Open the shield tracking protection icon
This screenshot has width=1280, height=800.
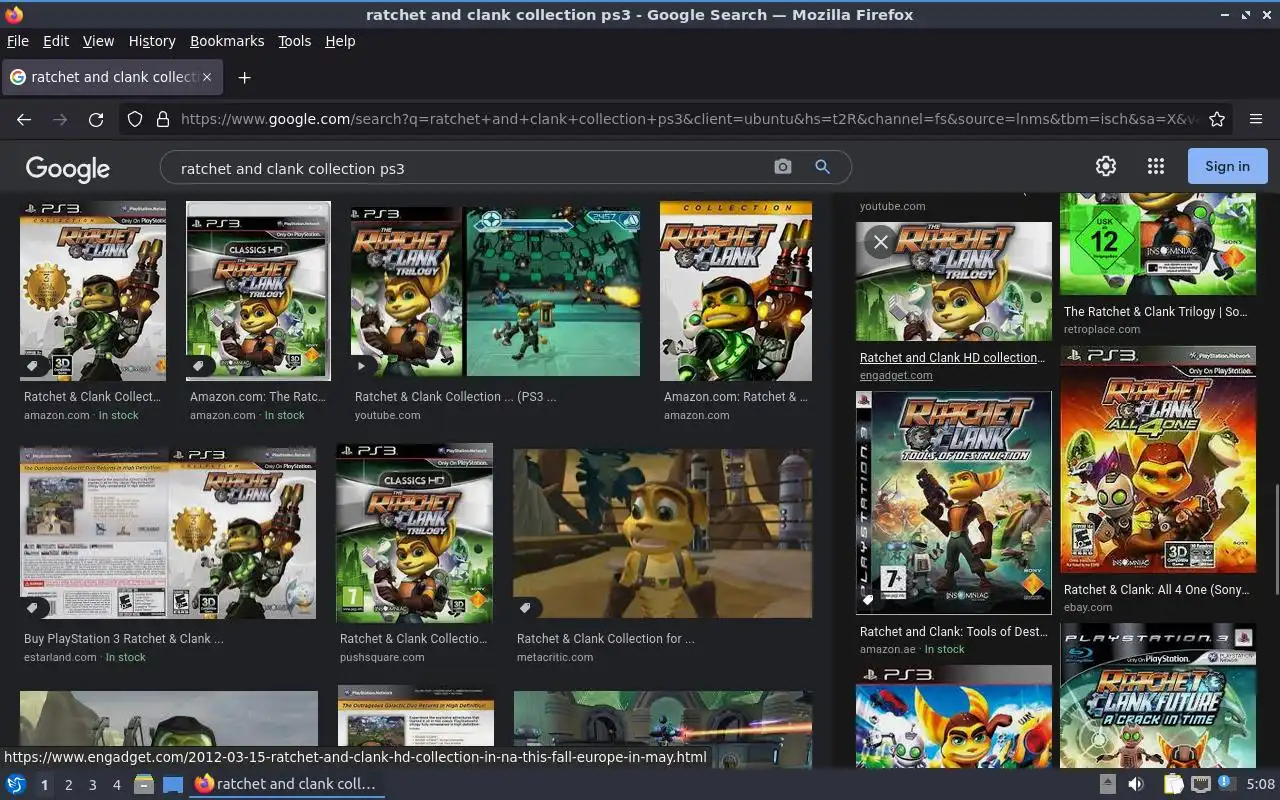click(x=135, y=119)
